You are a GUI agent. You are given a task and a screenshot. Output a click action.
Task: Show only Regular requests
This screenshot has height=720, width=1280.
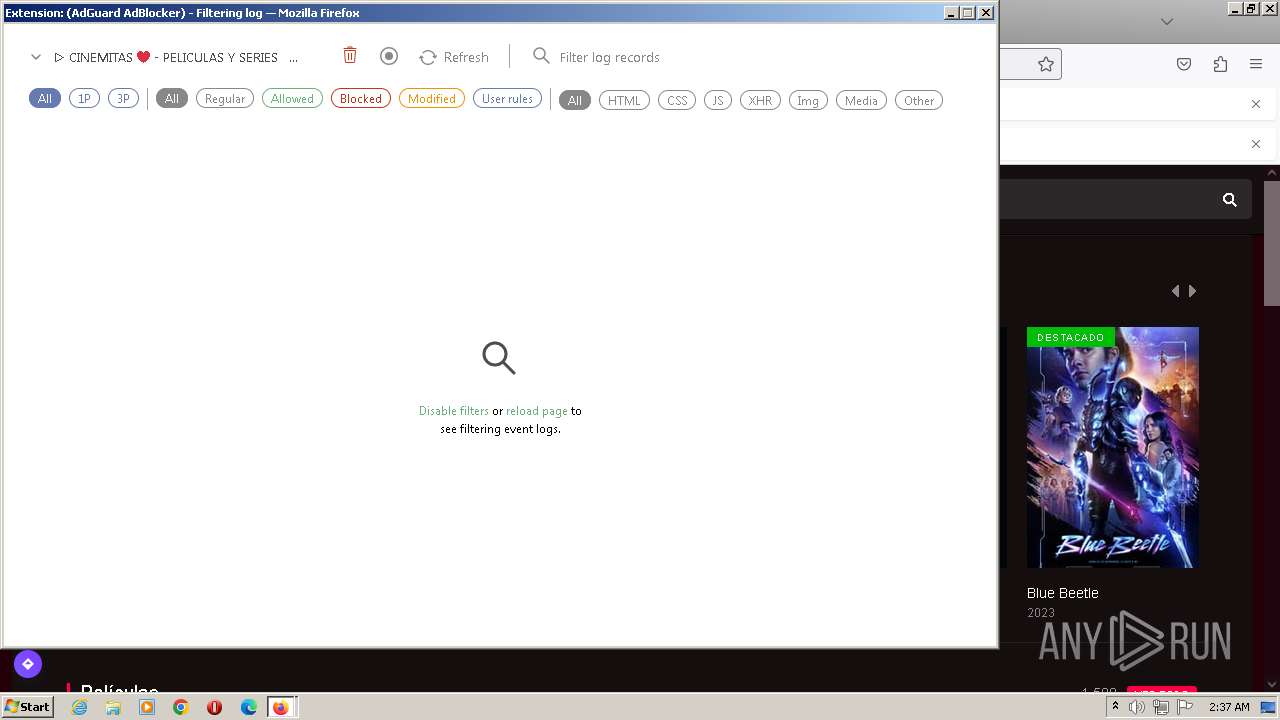pyautogui.click(x=225, y=98)
